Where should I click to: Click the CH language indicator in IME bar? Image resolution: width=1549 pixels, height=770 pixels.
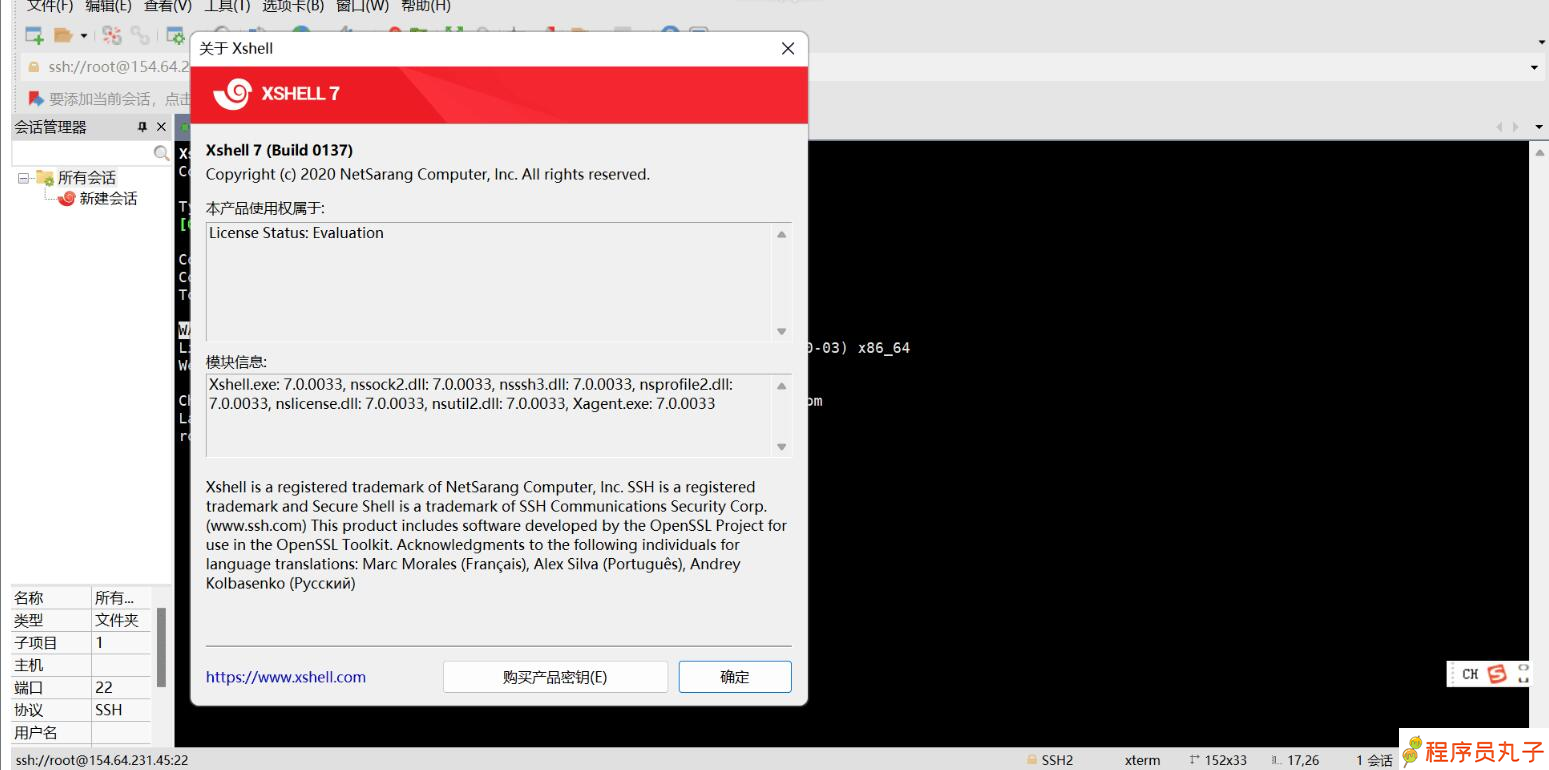[x=1470, y=674]
